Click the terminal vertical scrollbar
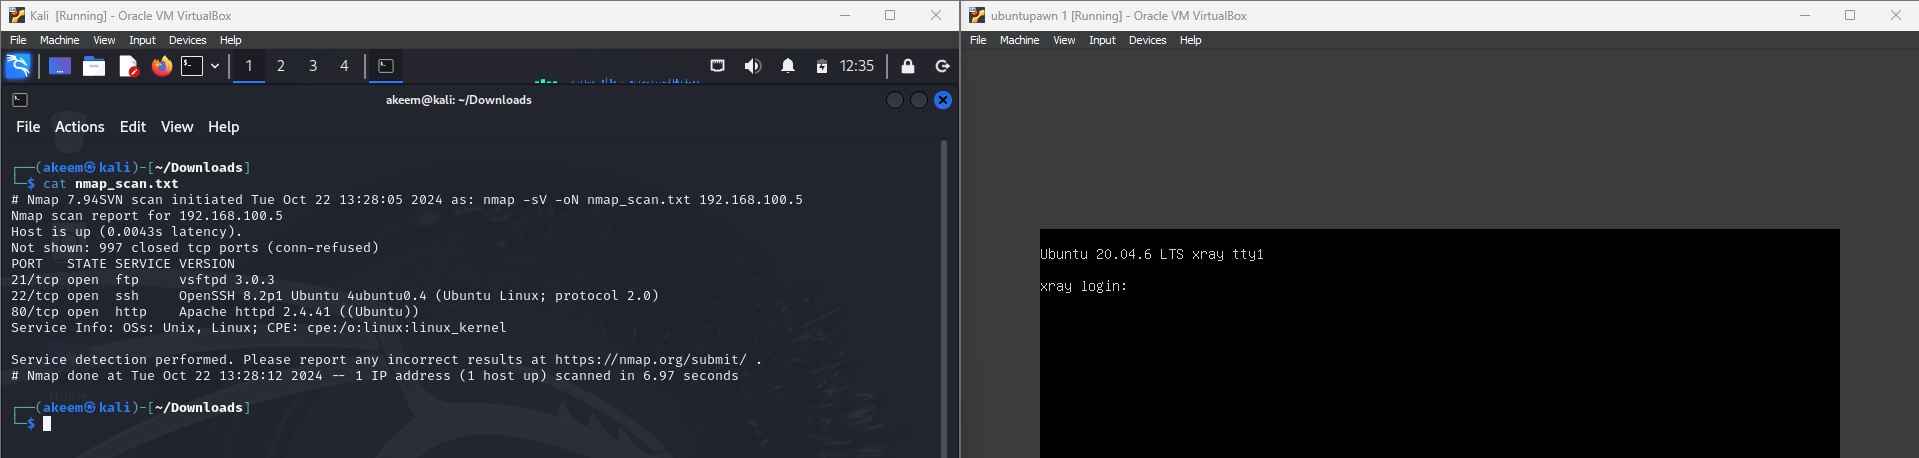 [943, 298]
